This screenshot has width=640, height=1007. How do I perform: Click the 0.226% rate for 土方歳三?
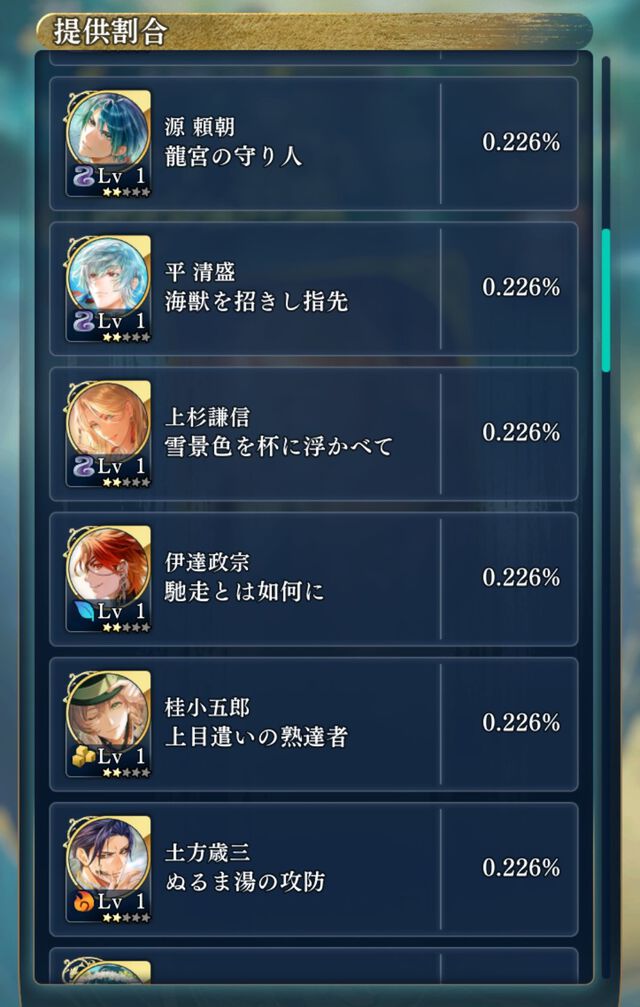point(521,868)
